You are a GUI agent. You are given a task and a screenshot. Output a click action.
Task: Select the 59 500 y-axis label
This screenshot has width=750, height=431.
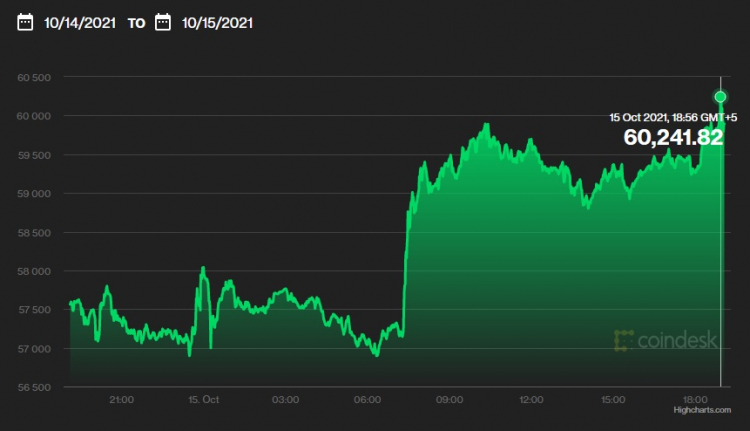pos(35,155)
